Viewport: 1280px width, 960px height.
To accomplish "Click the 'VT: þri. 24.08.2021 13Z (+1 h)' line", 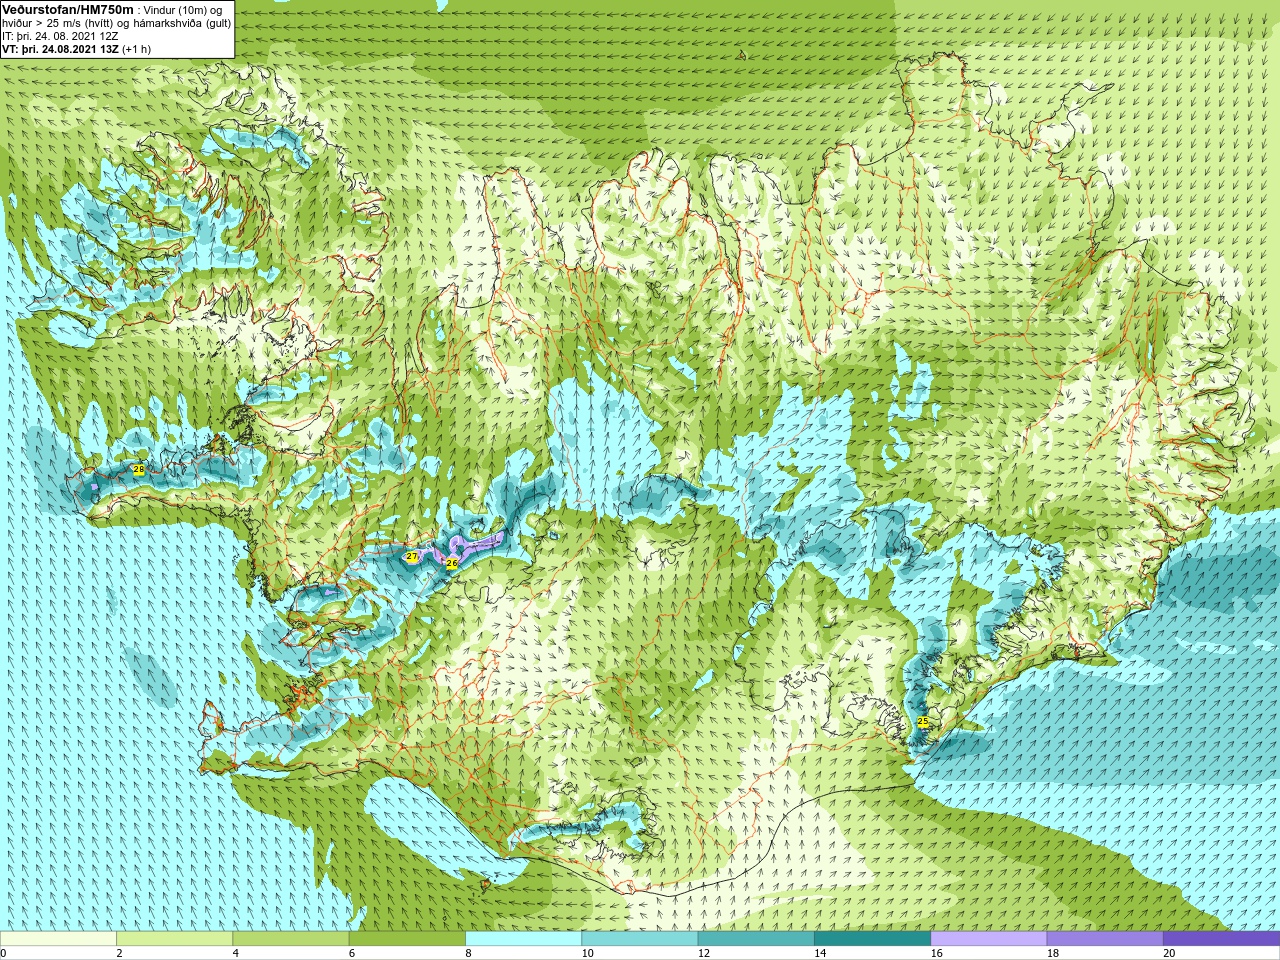I will [77, 49].
